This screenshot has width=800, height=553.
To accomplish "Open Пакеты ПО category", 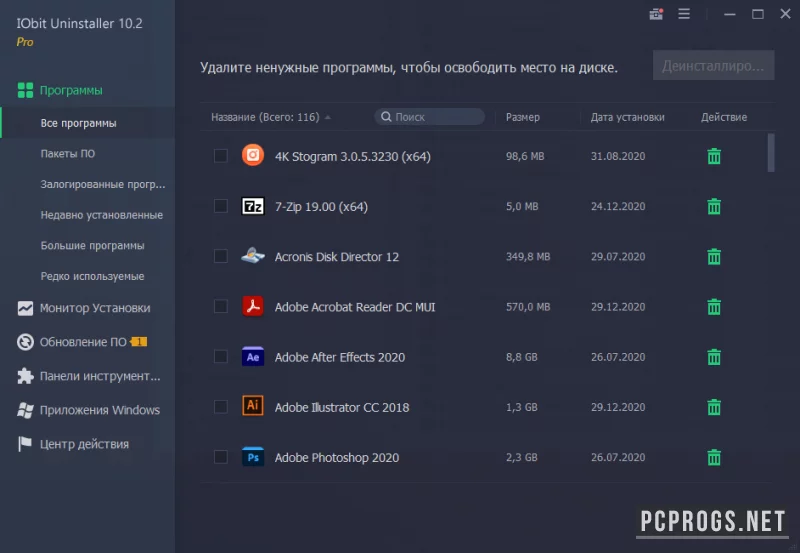I will tap(67, 154).
